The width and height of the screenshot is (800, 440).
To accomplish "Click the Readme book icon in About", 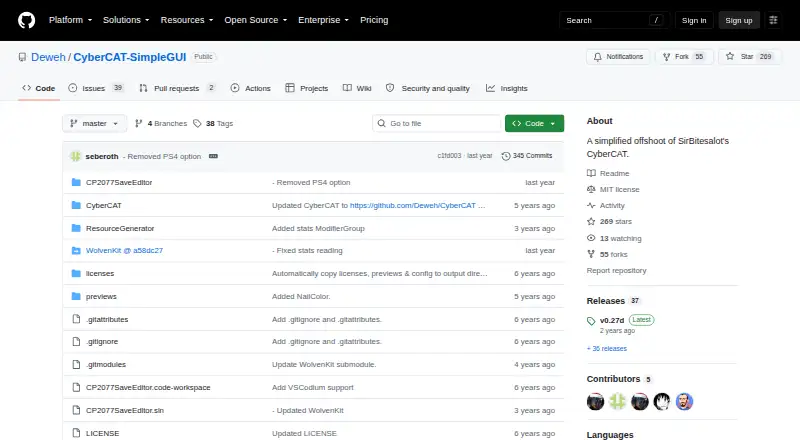I will 591,173.
